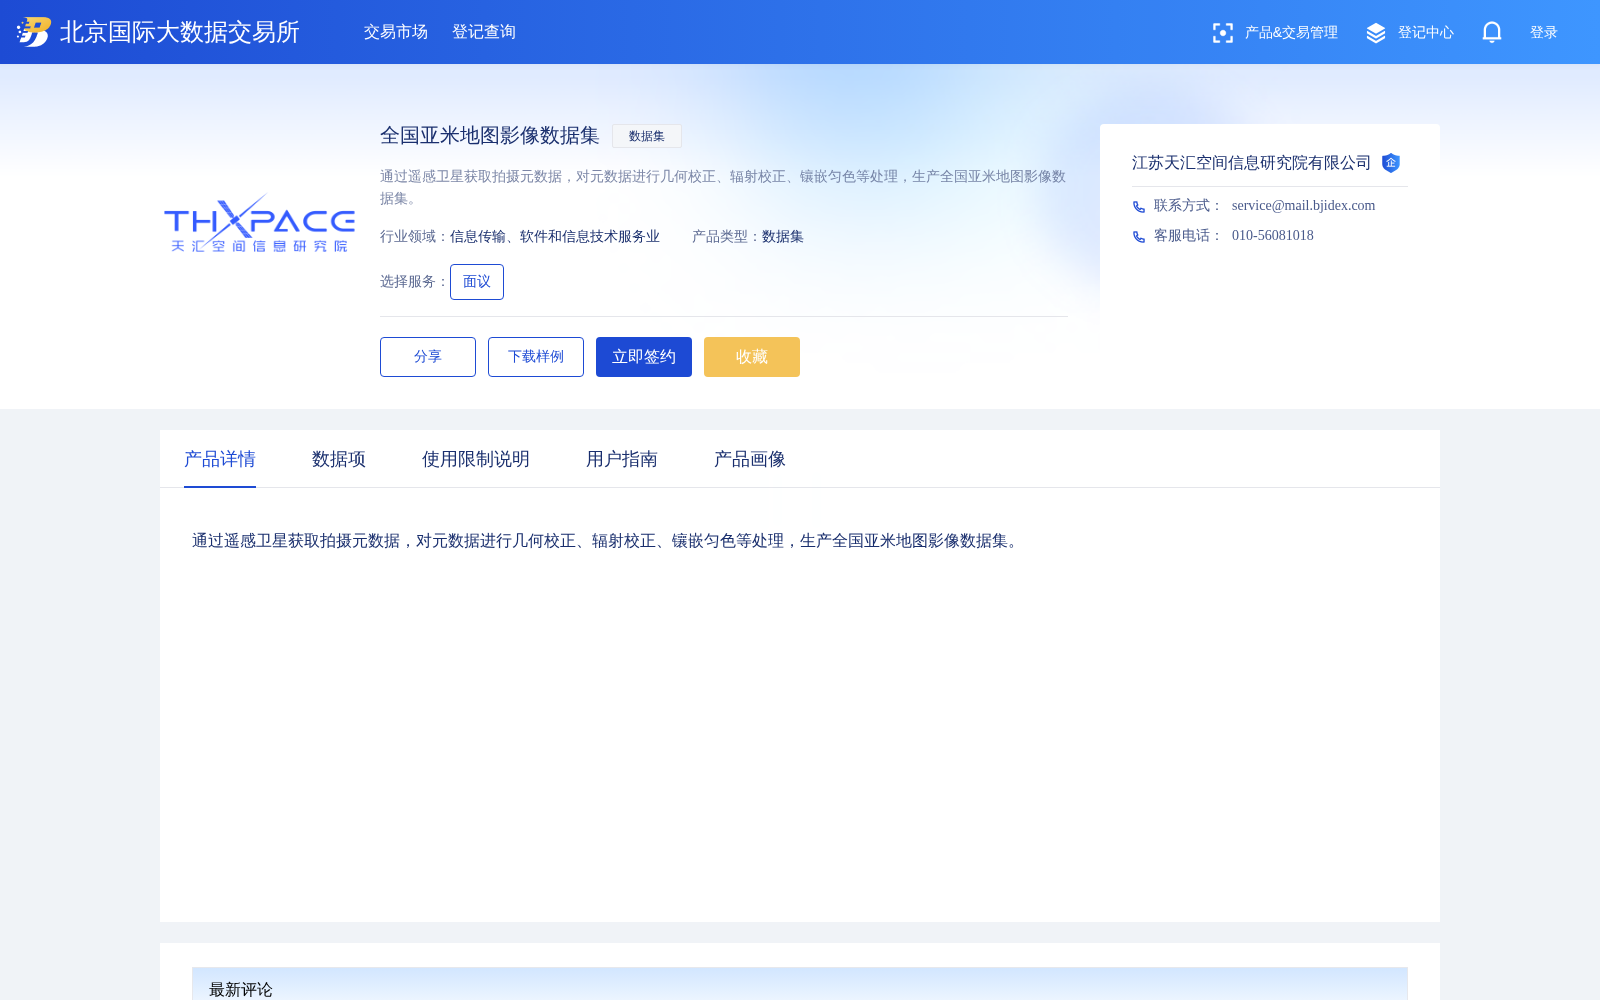1600x1000 pixels.
Task: Click the 产品类型 label
Action: point(726,237)
